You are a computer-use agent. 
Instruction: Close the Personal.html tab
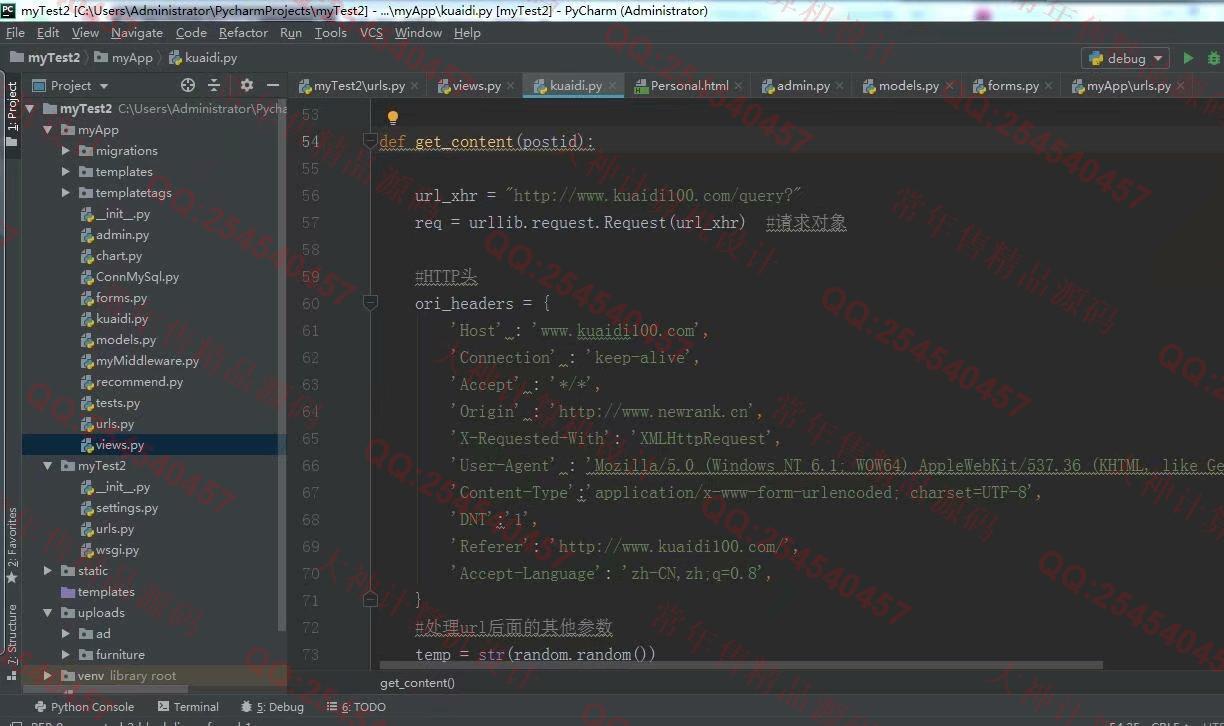click(739, 86)
